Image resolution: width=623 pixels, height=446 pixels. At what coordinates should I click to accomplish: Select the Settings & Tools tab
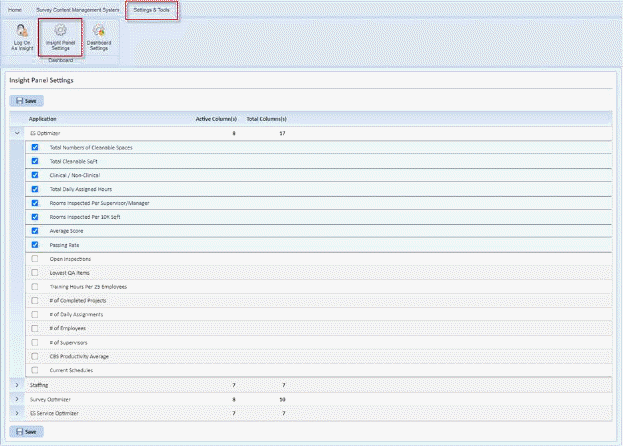(x=152, y=9)
